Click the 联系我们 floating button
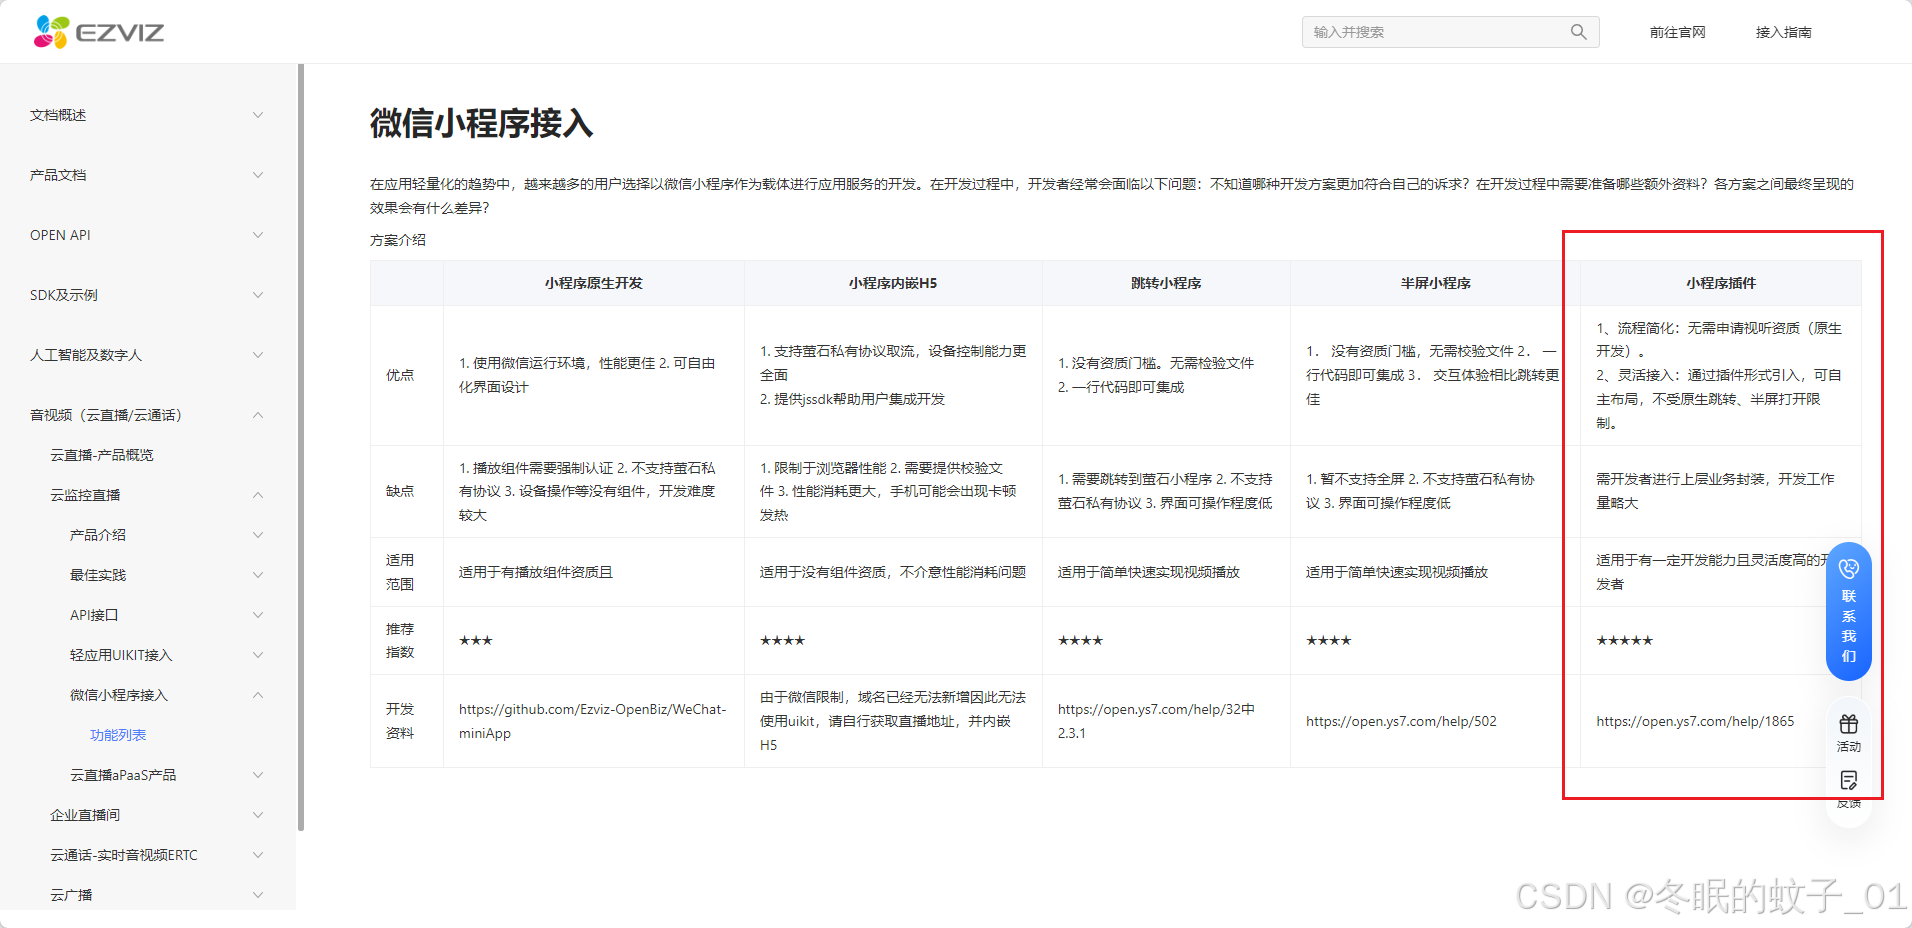The width and height of the screenshot is (1912, 928). (x=1848, y=612)
